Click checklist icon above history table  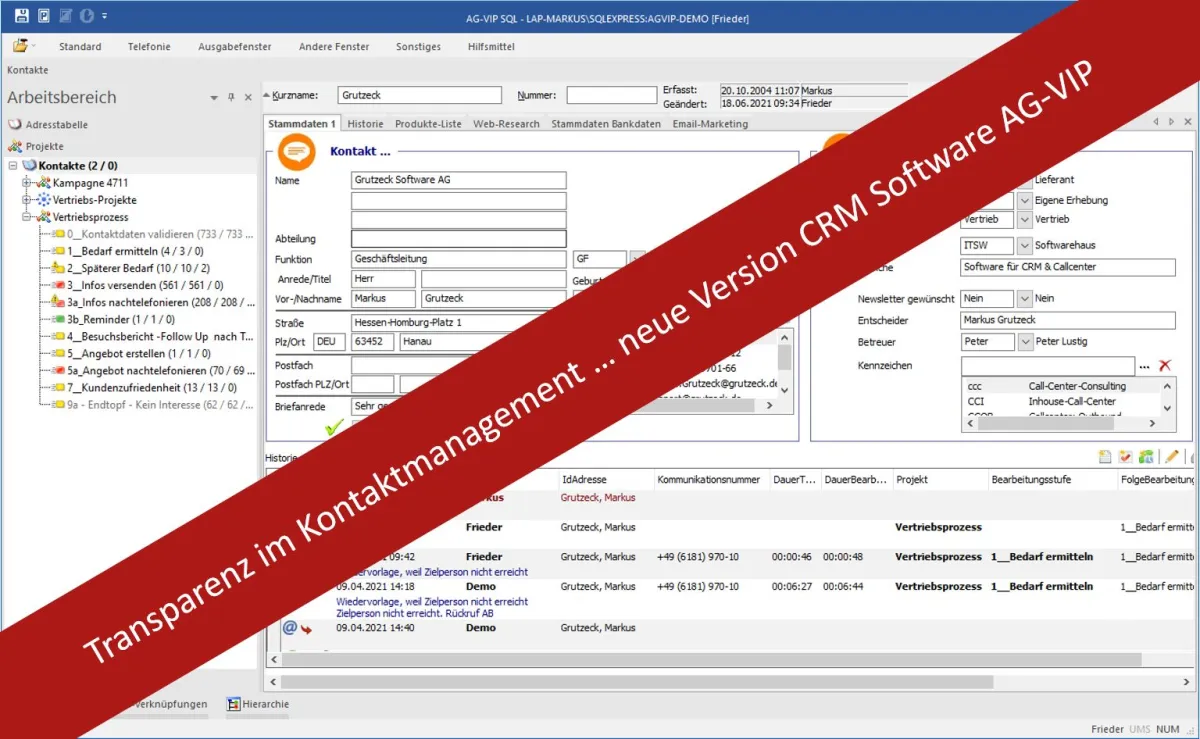(1125, 457)
